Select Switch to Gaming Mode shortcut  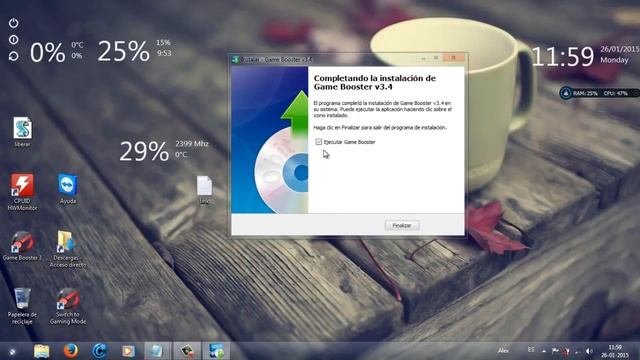coord(68,306)
